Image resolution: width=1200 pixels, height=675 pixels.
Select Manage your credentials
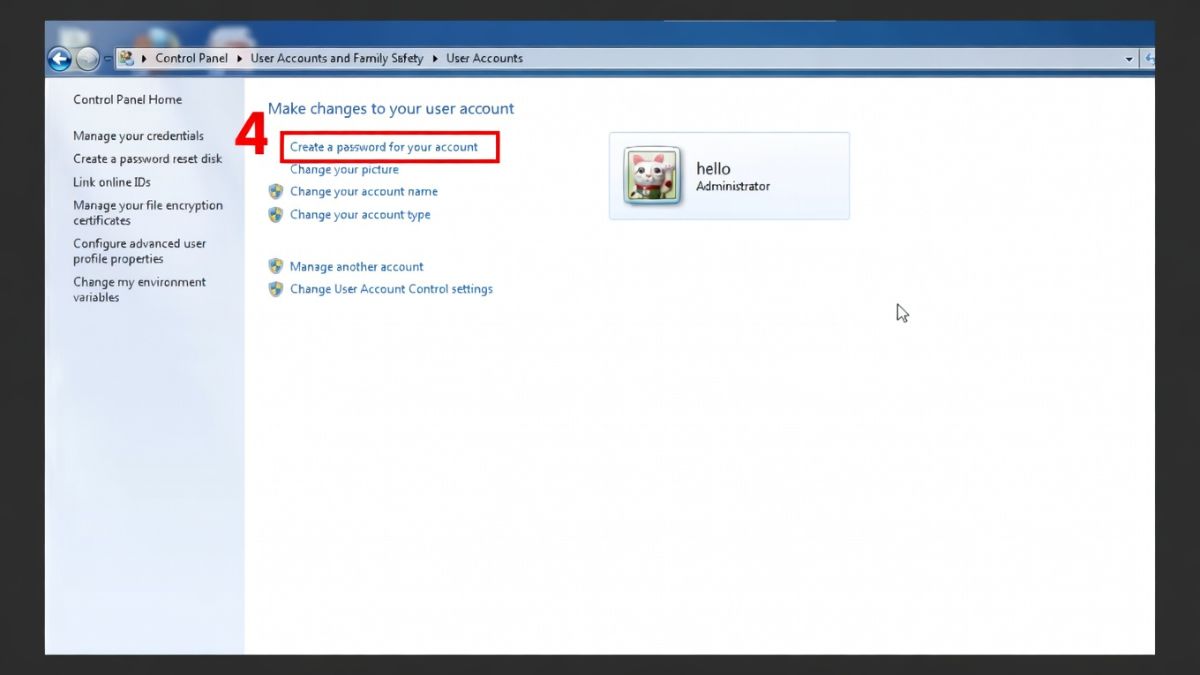[x=138, y=135]
